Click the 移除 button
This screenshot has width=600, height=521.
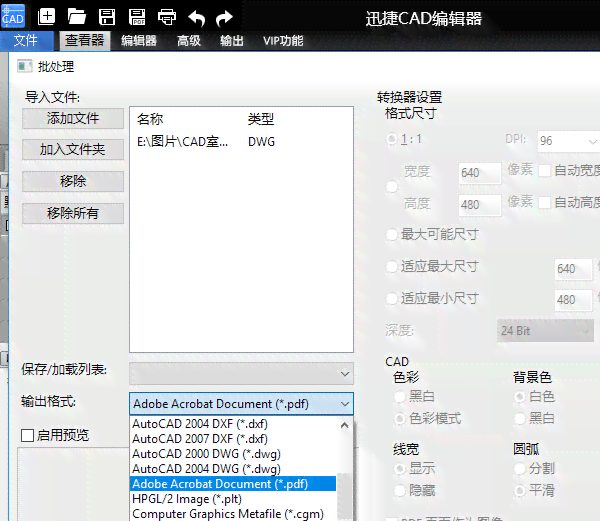(x=73, y=181)
